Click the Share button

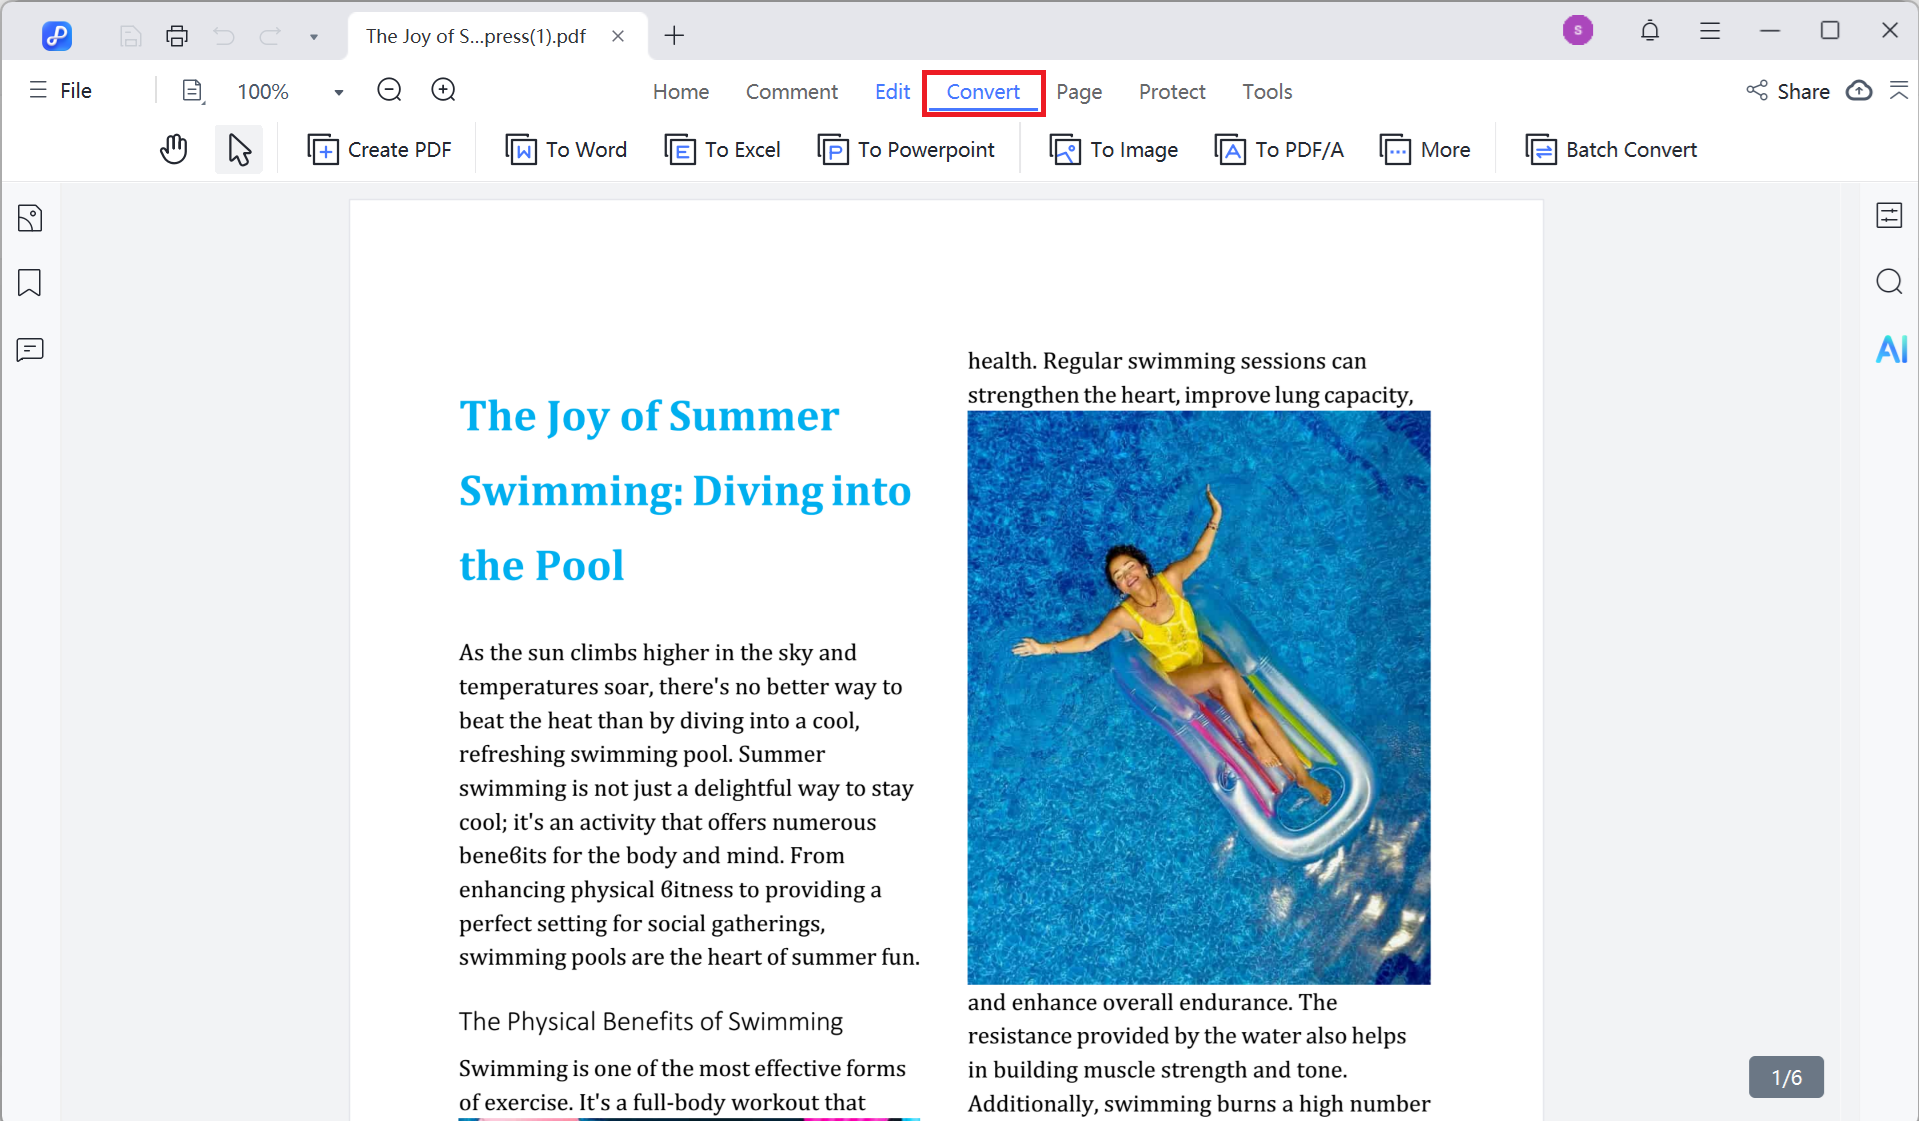pos(1788,91)
